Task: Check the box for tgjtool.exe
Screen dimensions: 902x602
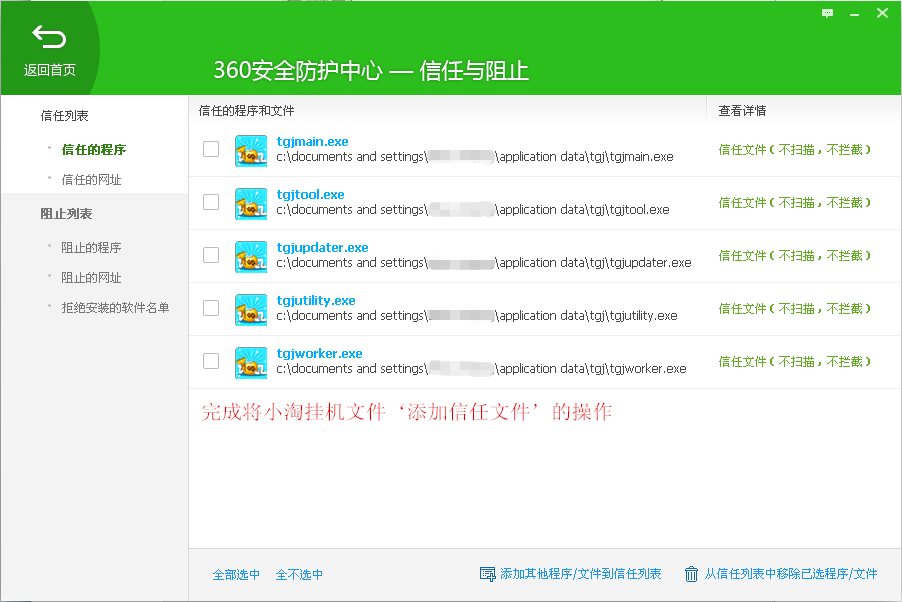Action: tap(211, 202)
